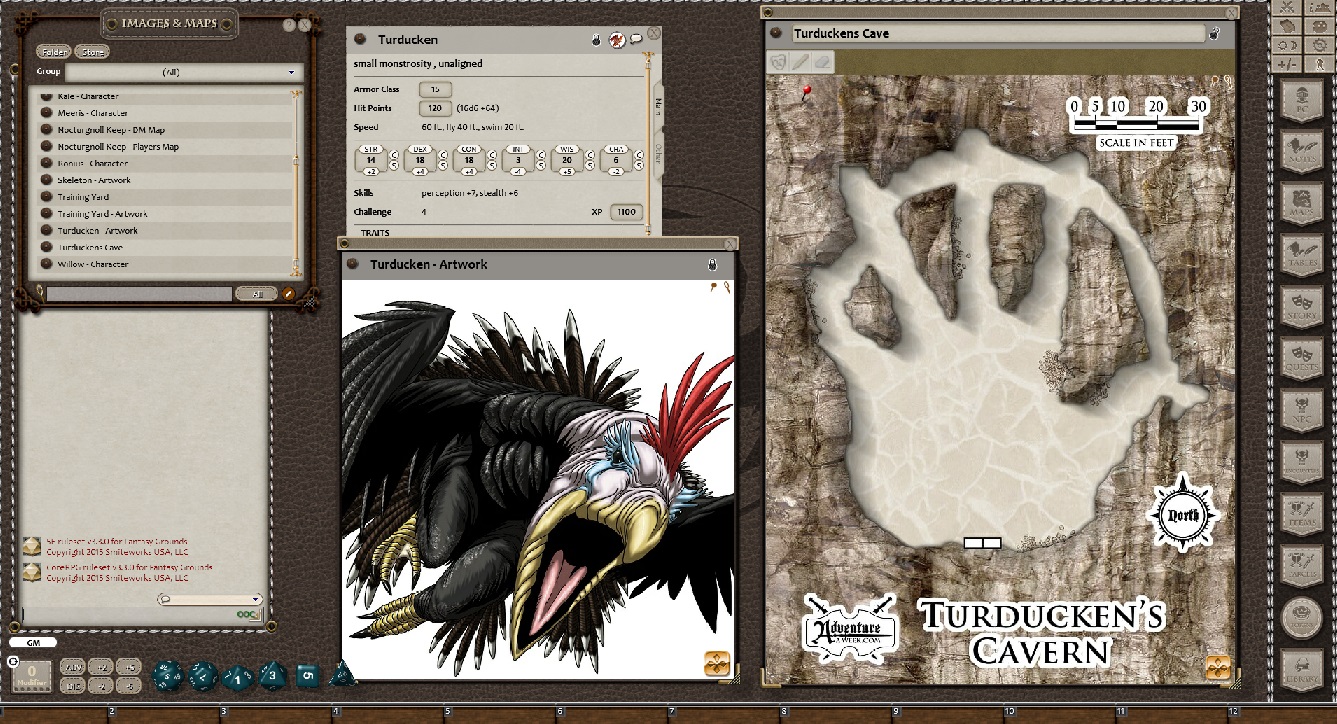Select the six-sided cube die
The width and height of the screenshot is (1337, 724).
click(x=307, y=676)
